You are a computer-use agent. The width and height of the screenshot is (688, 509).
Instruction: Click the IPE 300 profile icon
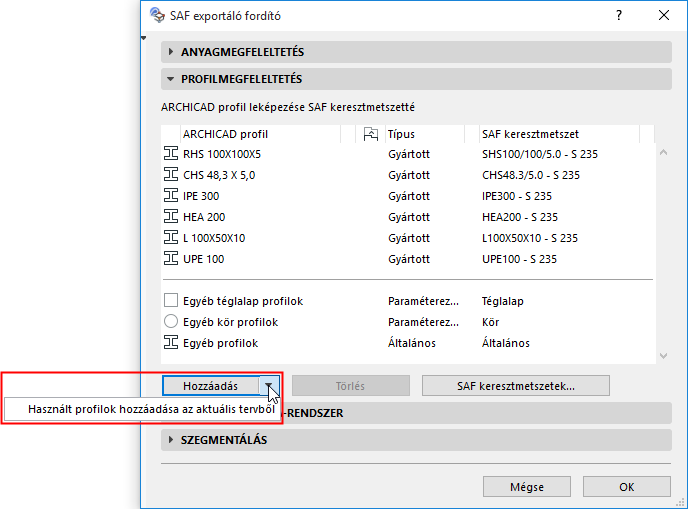[170, 196]
